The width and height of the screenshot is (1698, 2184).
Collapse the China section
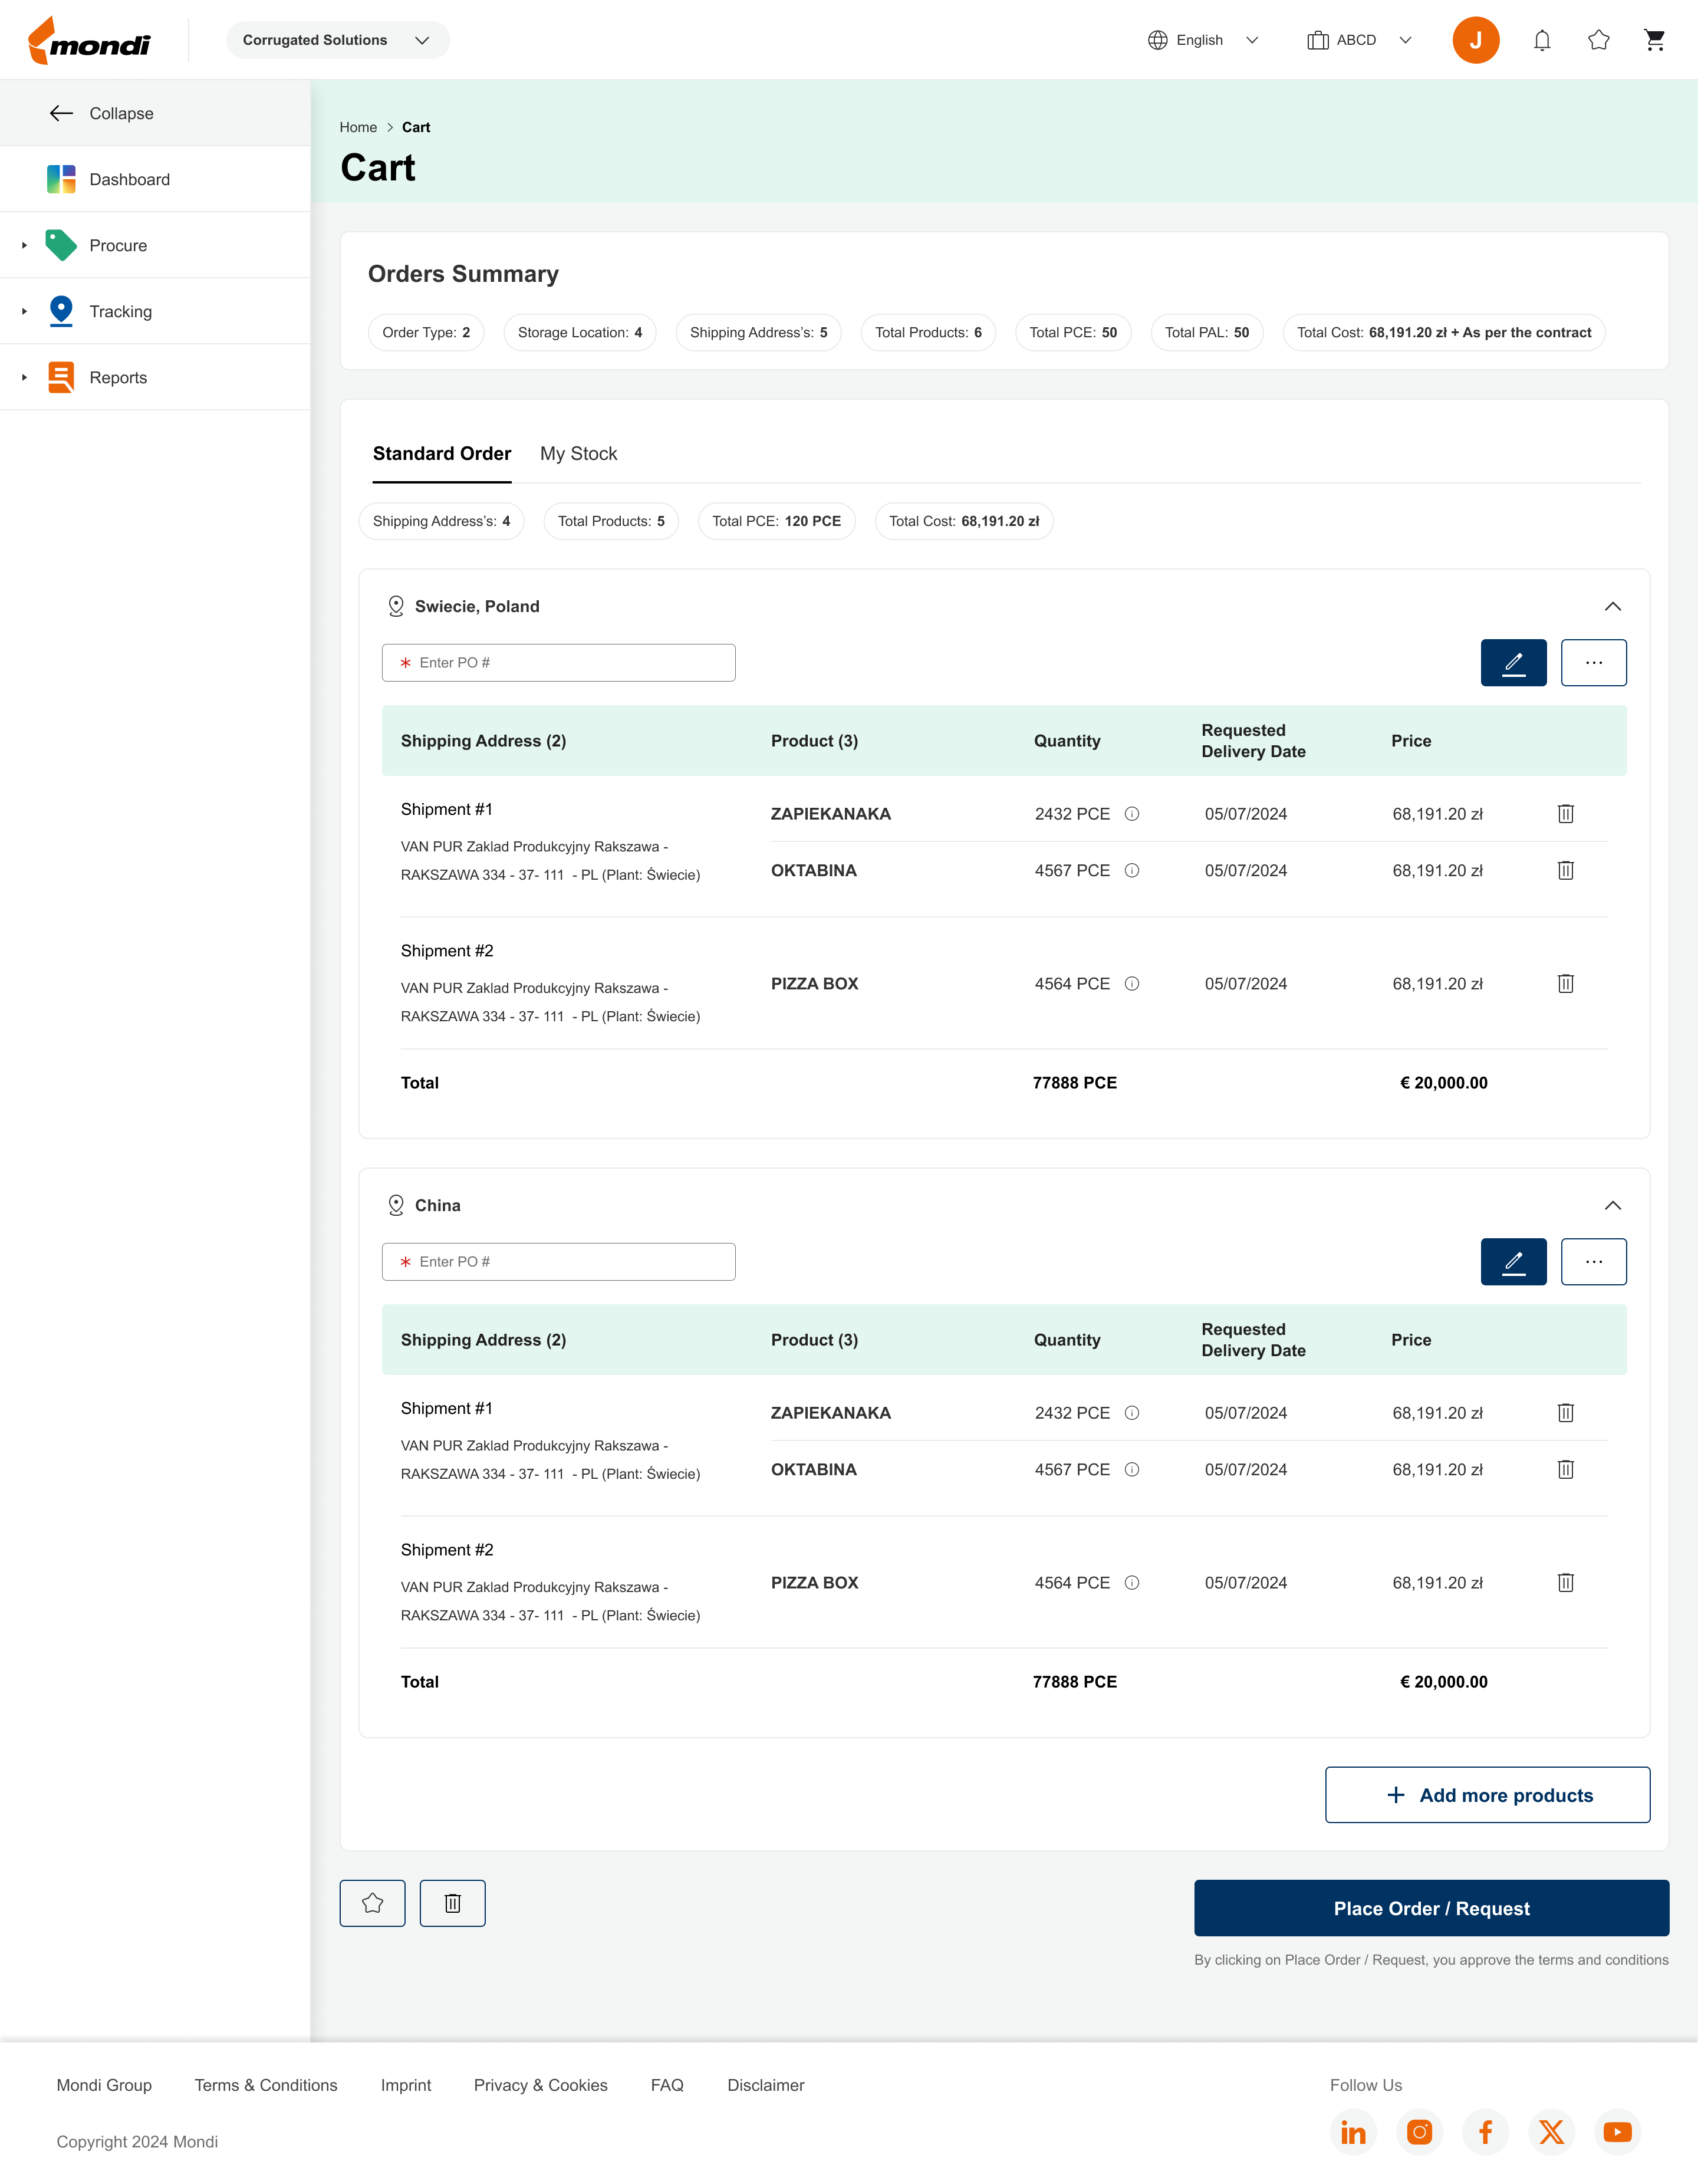click(x=1612, y=1205)
